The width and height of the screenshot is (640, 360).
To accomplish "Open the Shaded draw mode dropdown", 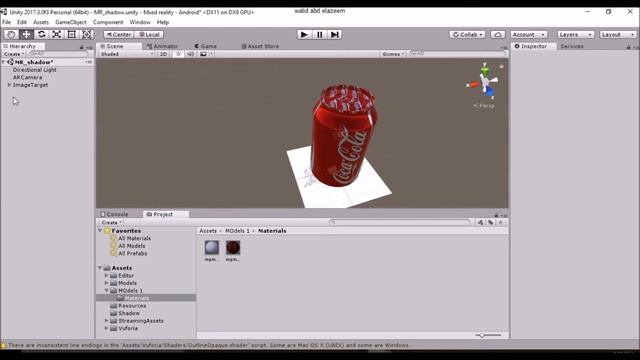I will [127, 54].
